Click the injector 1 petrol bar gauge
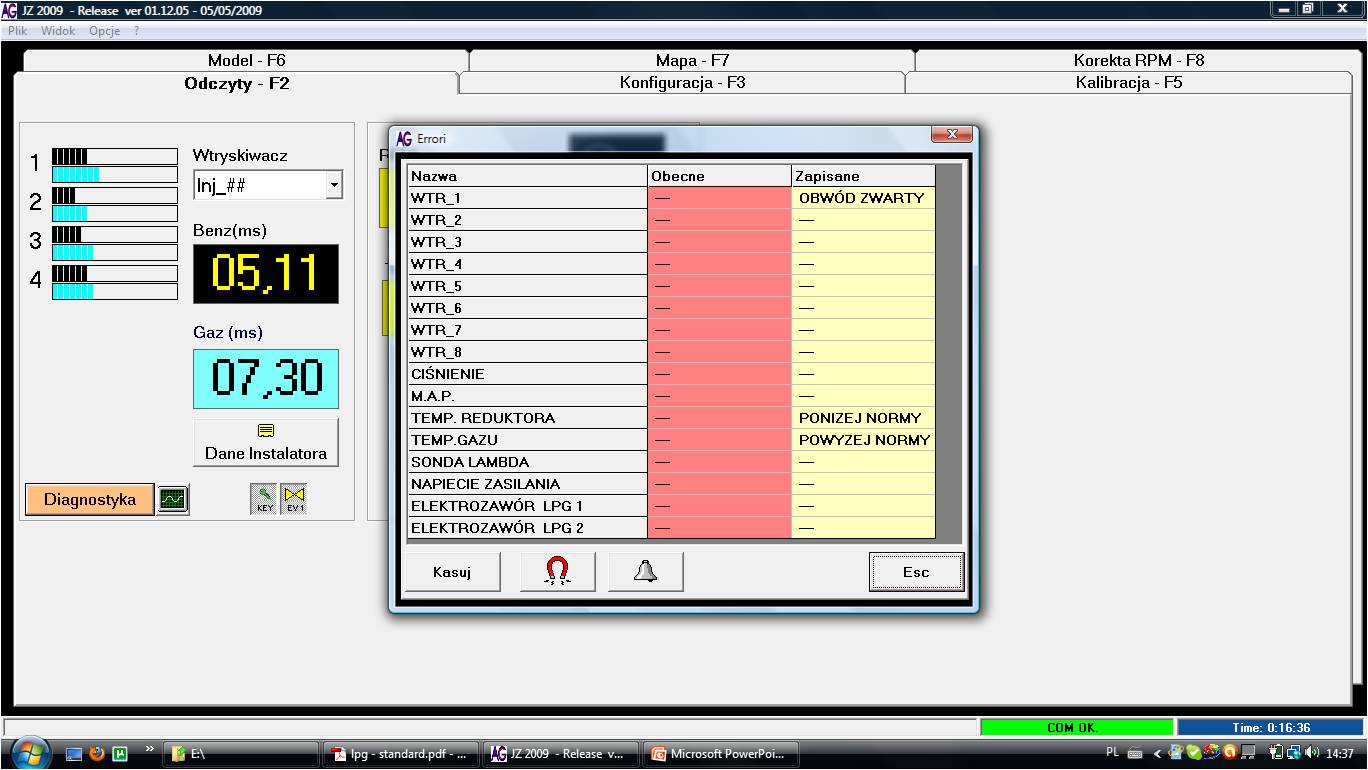This screenshot has width=1368, height=770. click(x=115, y=156)
